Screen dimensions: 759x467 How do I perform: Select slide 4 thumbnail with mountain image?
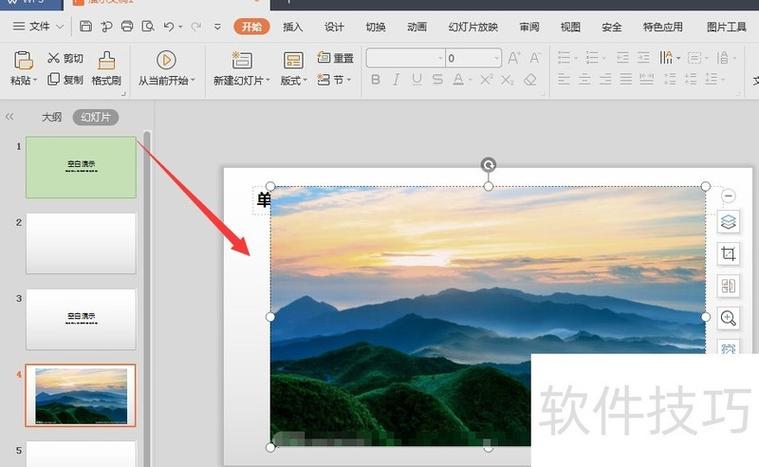coord(81,395)
